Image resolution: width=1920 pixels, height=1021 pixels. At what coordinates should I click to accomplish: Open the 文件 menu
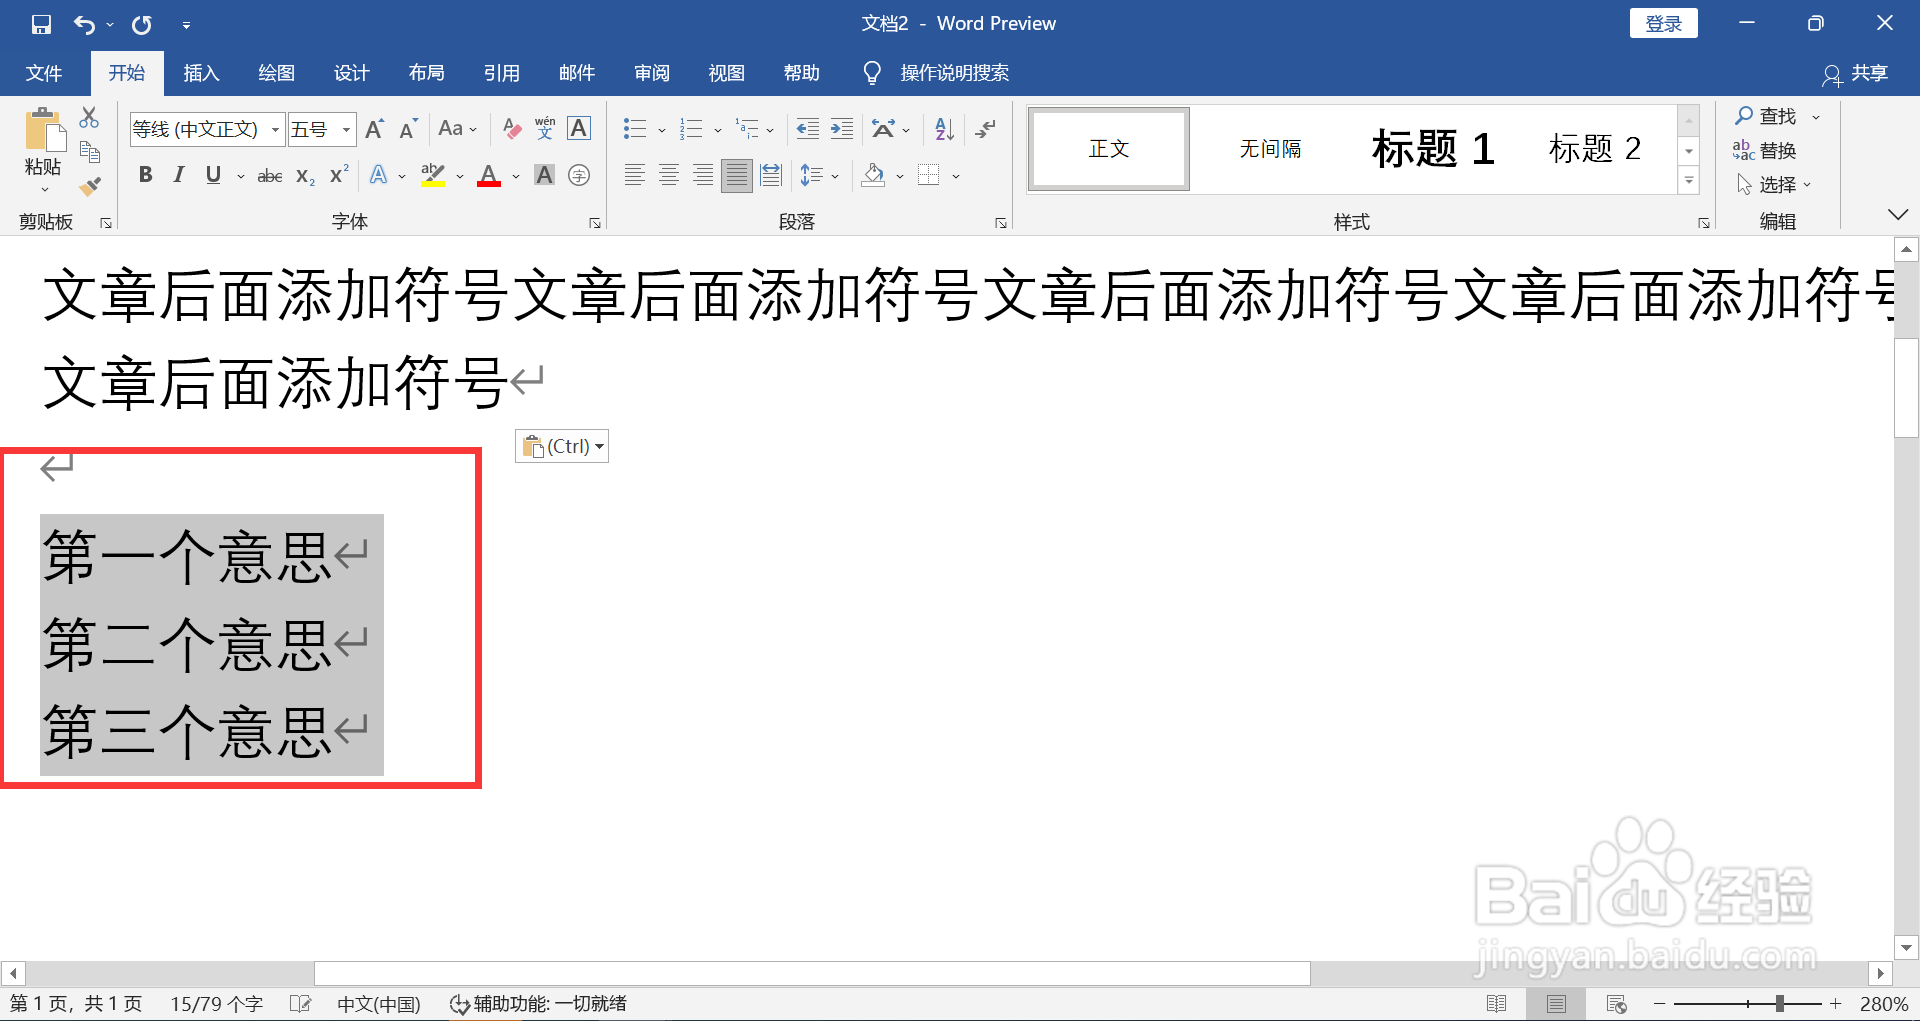44,73
